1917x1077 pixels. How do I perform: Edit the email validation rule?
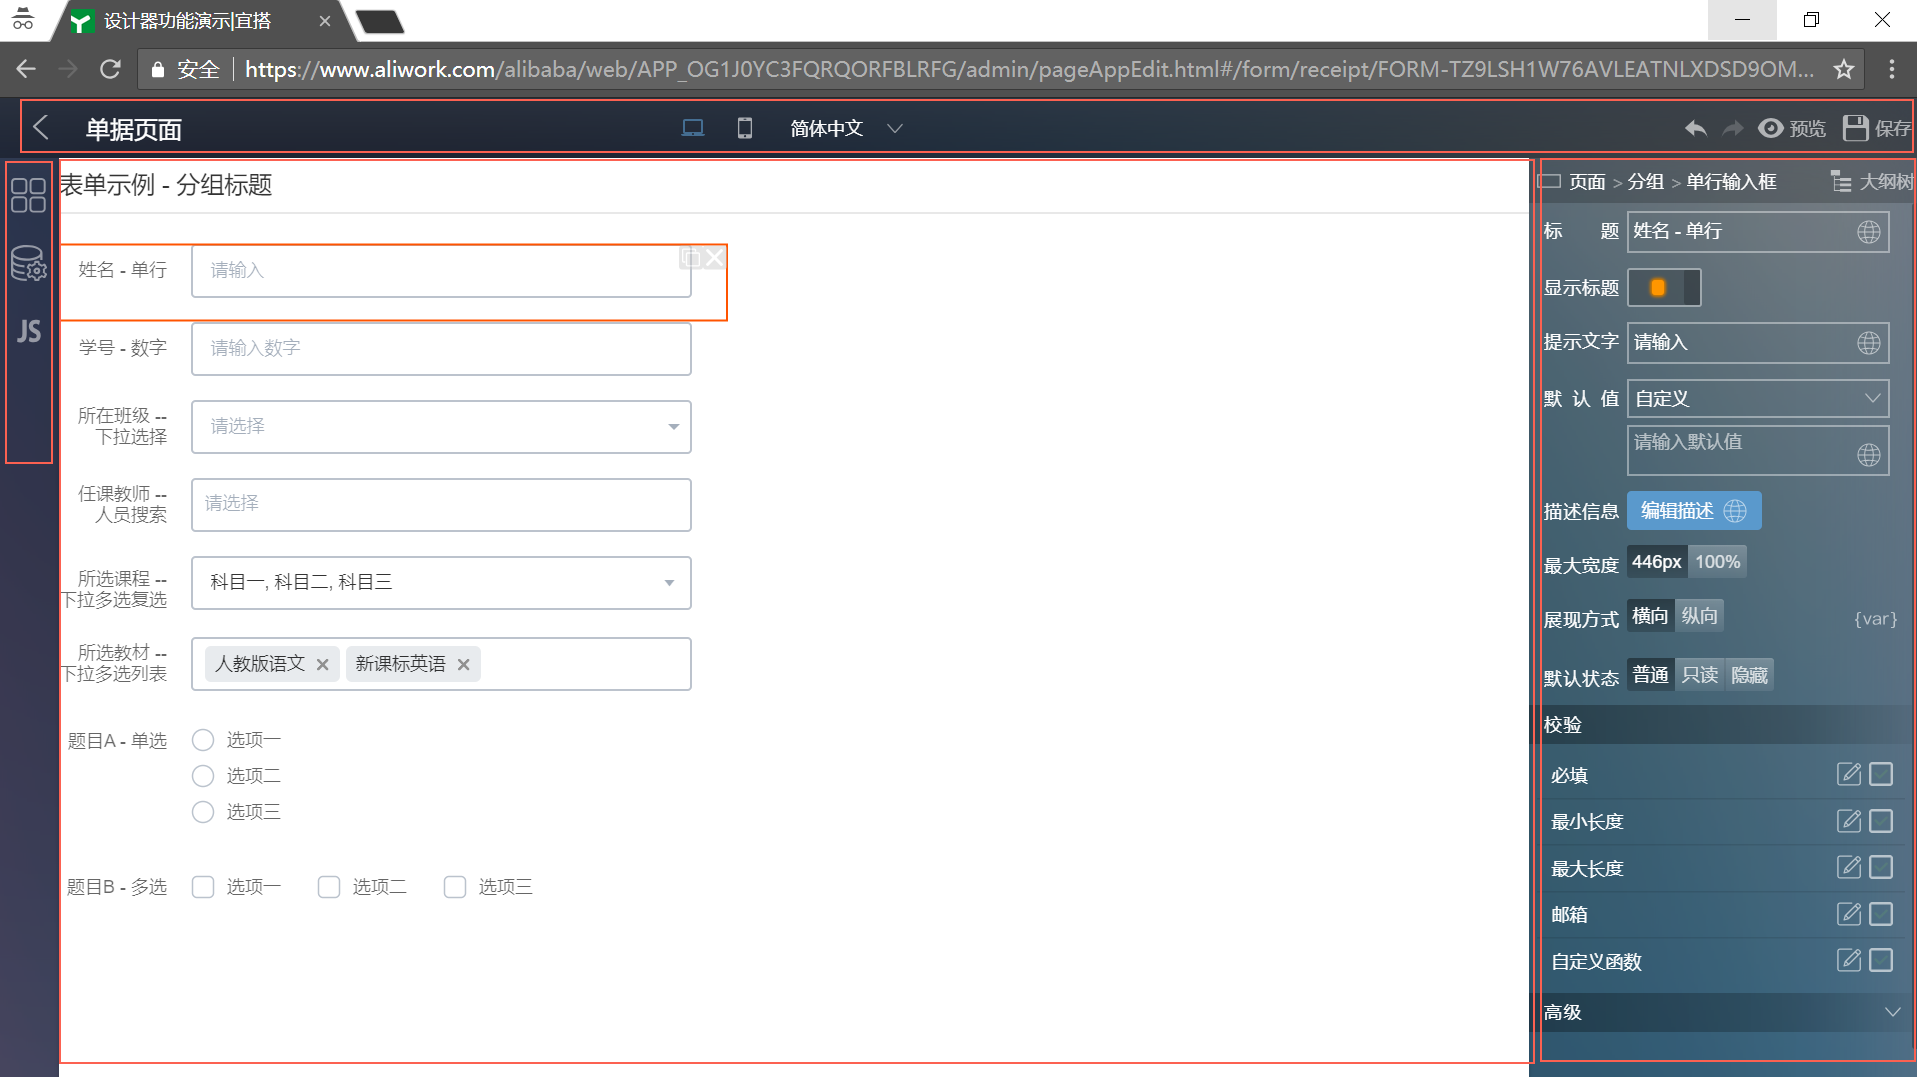click(1849, 914)
